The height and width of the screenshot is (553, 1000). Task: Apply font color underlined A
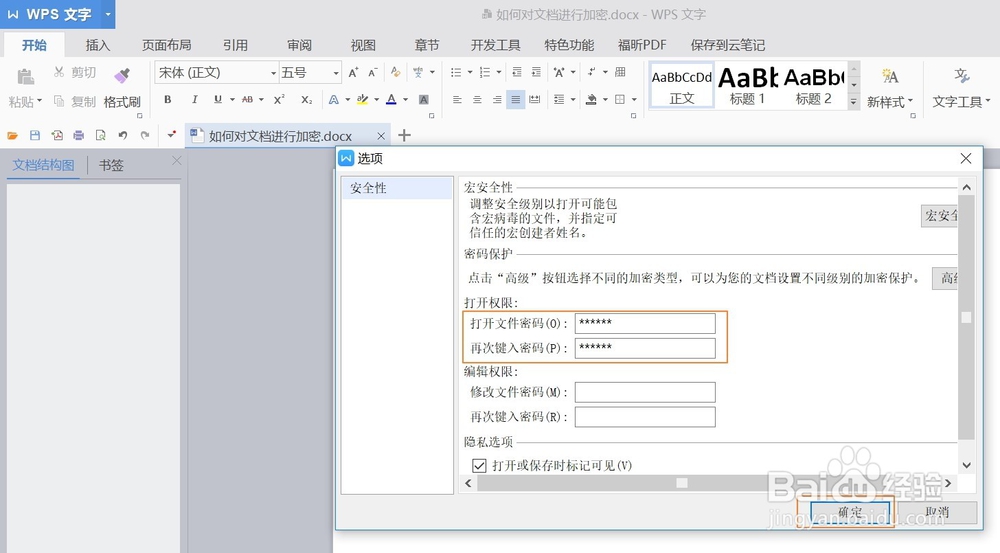point(392,100)
